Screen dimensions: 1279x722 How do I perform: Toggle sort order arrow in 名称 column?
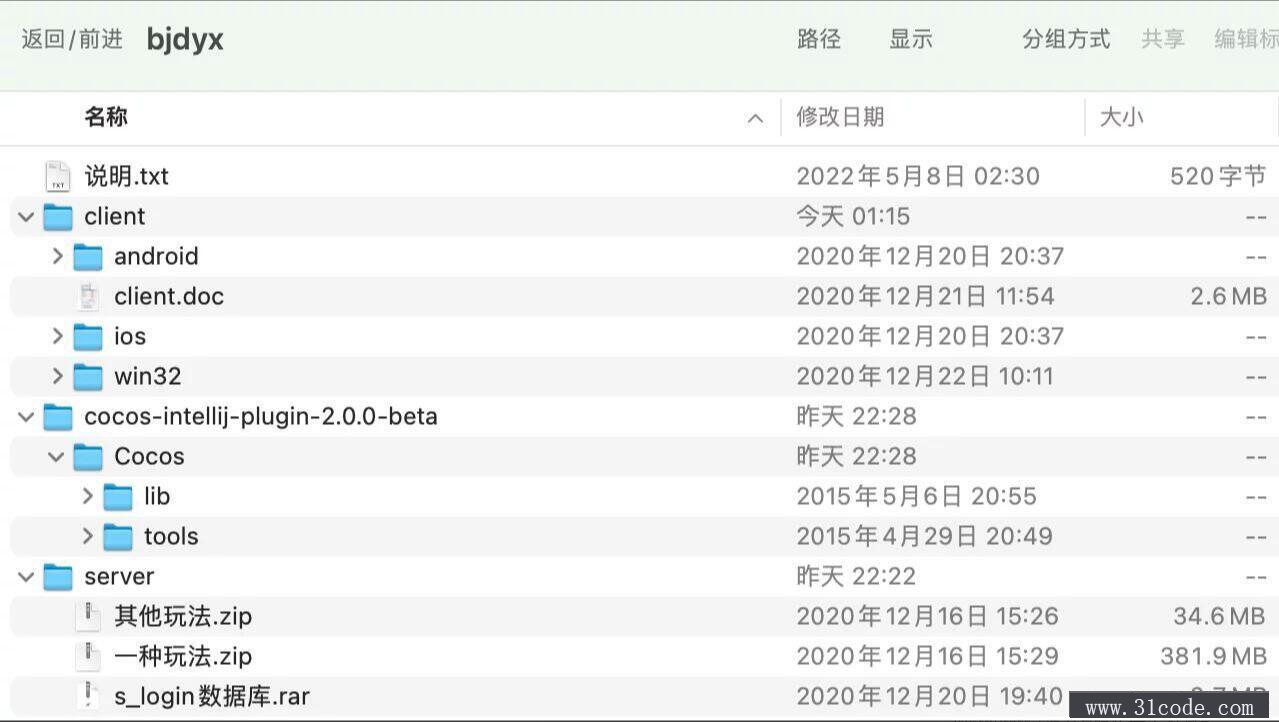click(x=755, y=119)
